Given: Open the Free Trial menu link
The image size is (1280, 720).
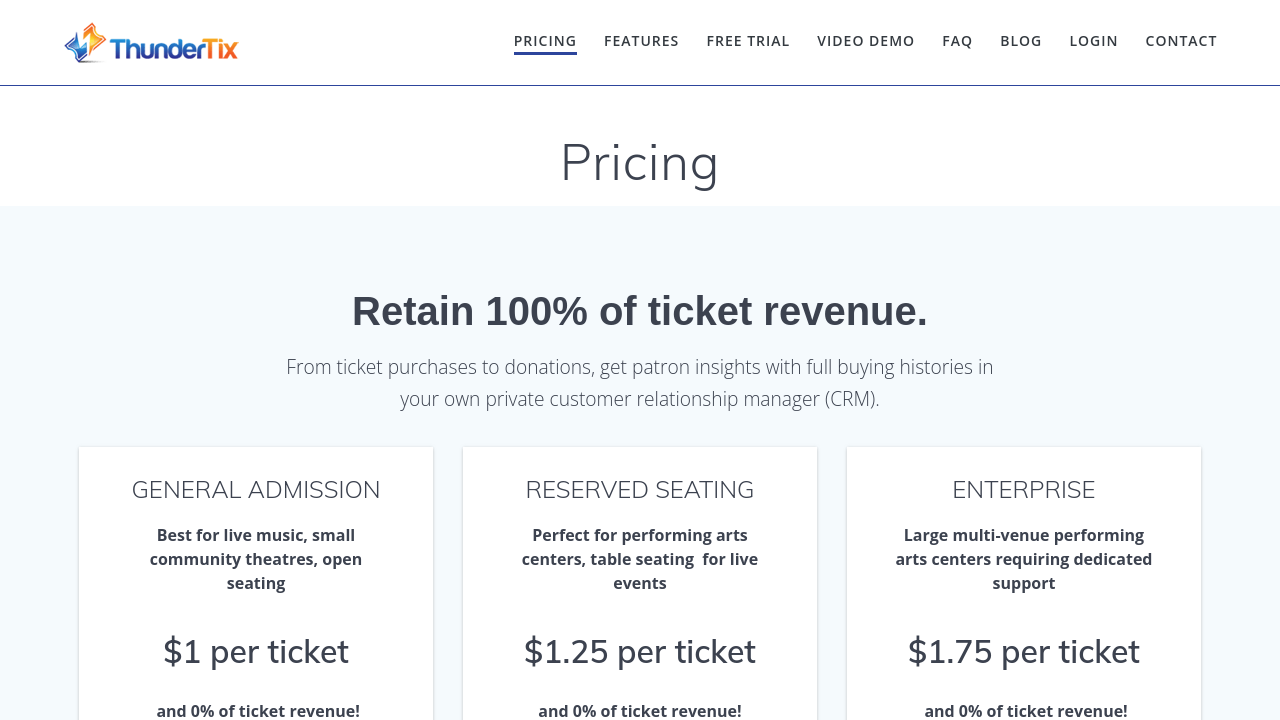Looking at the screenshot, I should (748, 41).
